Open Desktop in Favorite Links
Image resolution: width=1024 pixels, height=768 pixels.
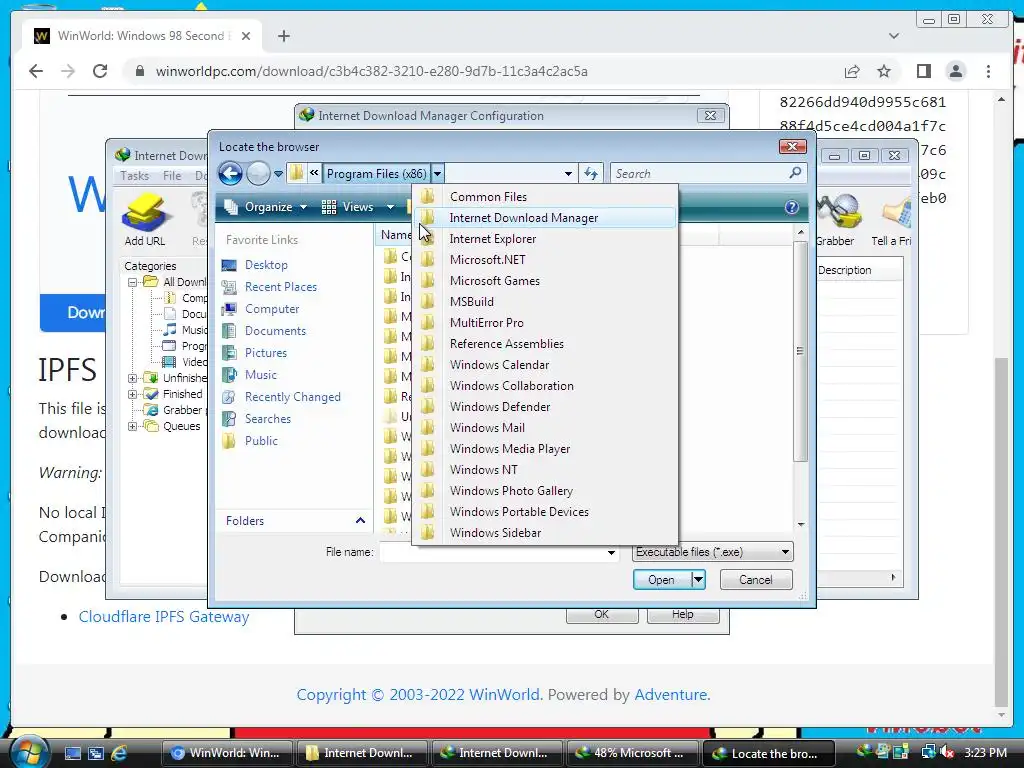pos(266,264)
